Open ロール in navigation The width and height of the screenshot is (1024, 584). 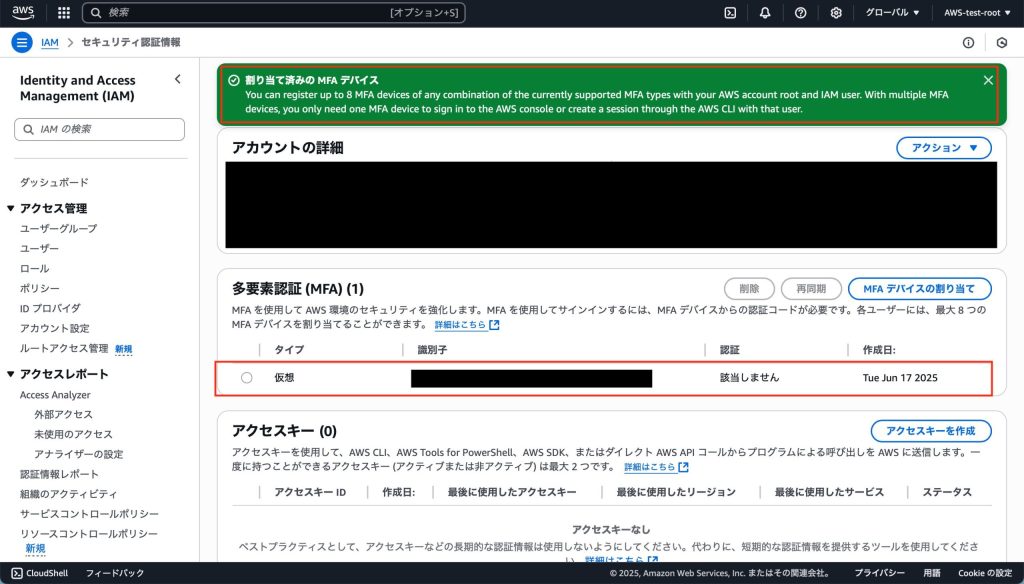pos(35,268)
